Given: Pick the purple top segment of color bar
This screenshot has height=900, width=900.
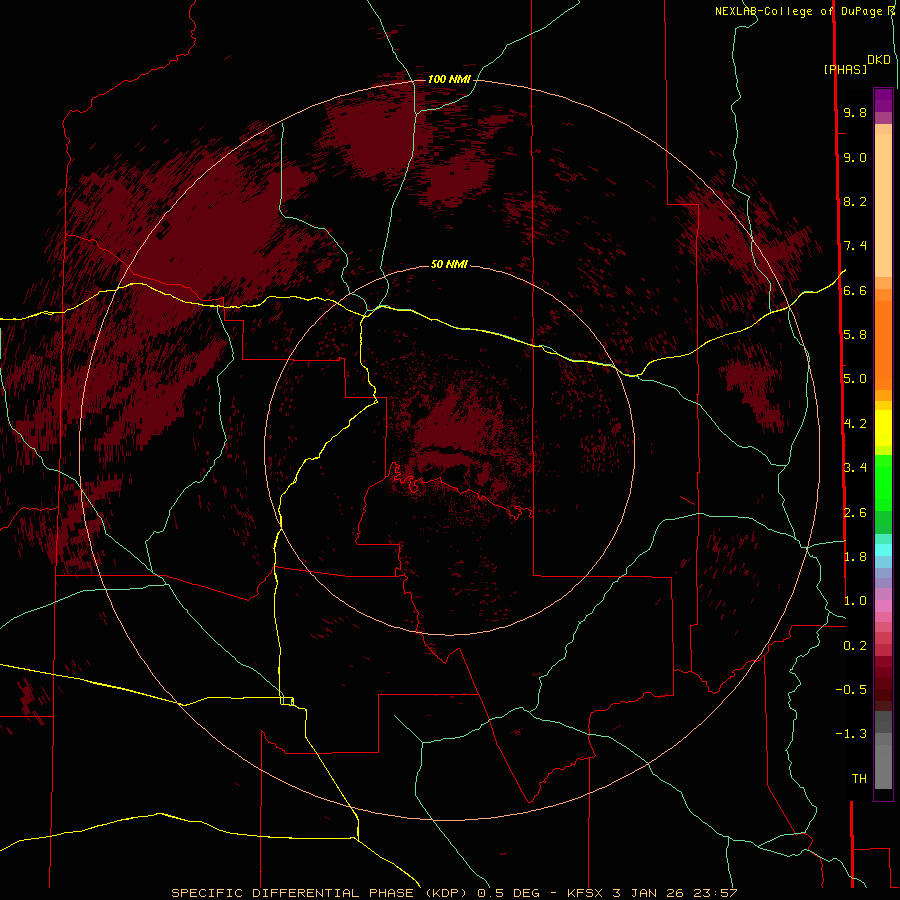Looking at the screenshot, I should tap(883, 100).
